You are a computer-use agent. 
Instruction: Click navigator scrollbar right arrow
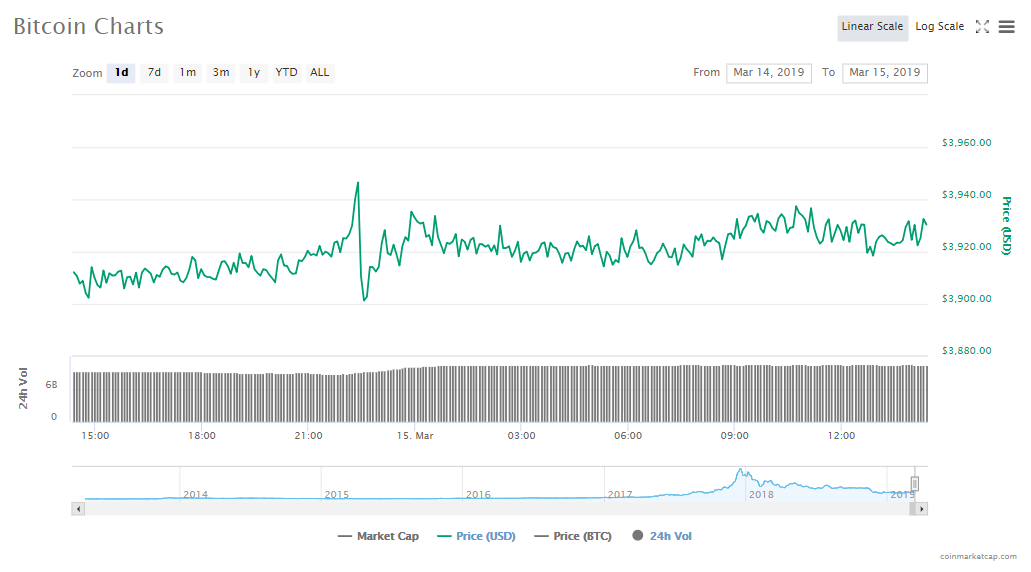click(922, 509)
